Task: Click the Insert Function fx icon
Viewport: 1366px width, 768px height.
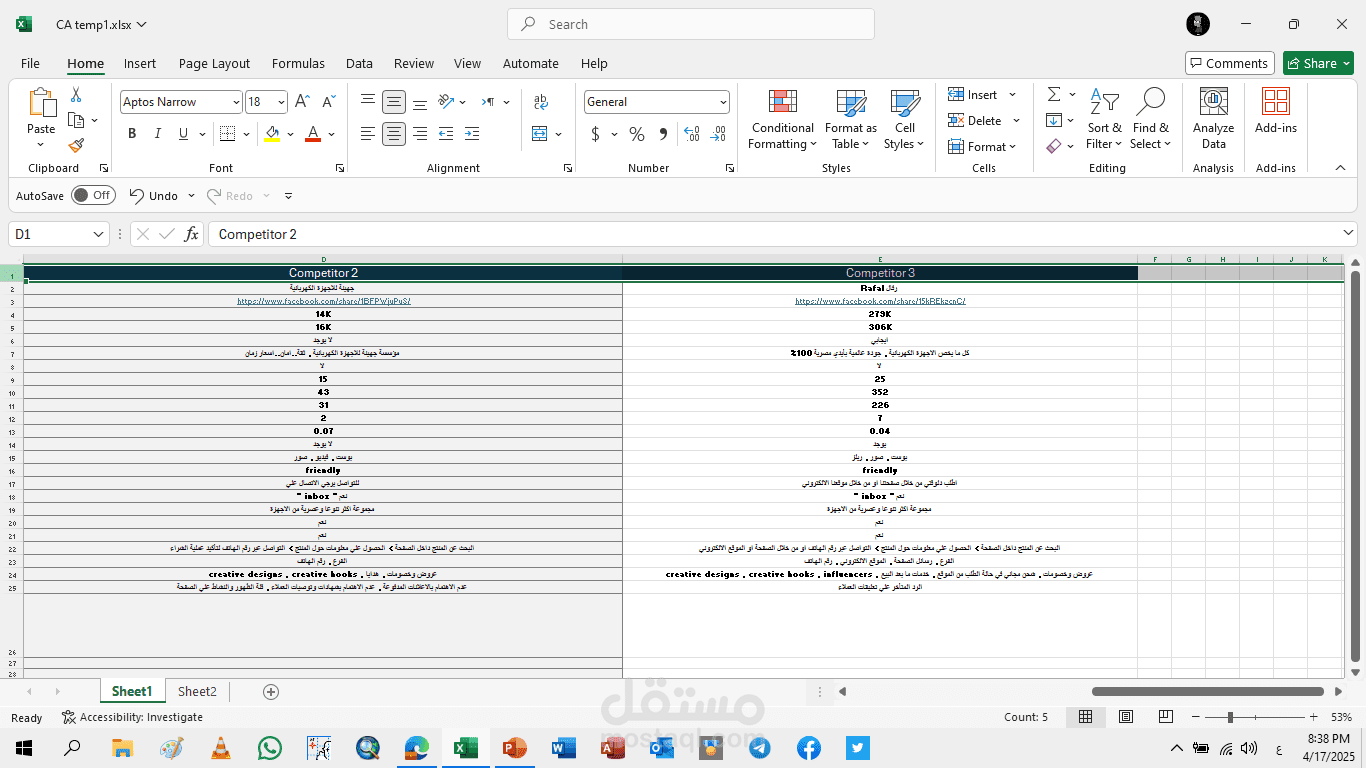Action: [x=192, y=234]
